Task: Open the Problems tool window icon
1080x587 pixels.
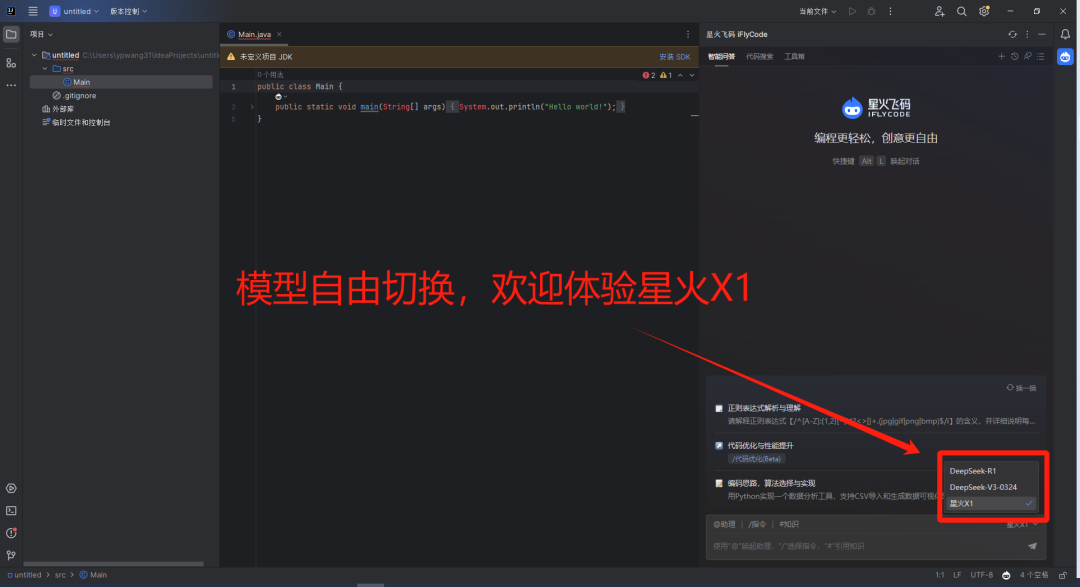Action: point(11,533)
